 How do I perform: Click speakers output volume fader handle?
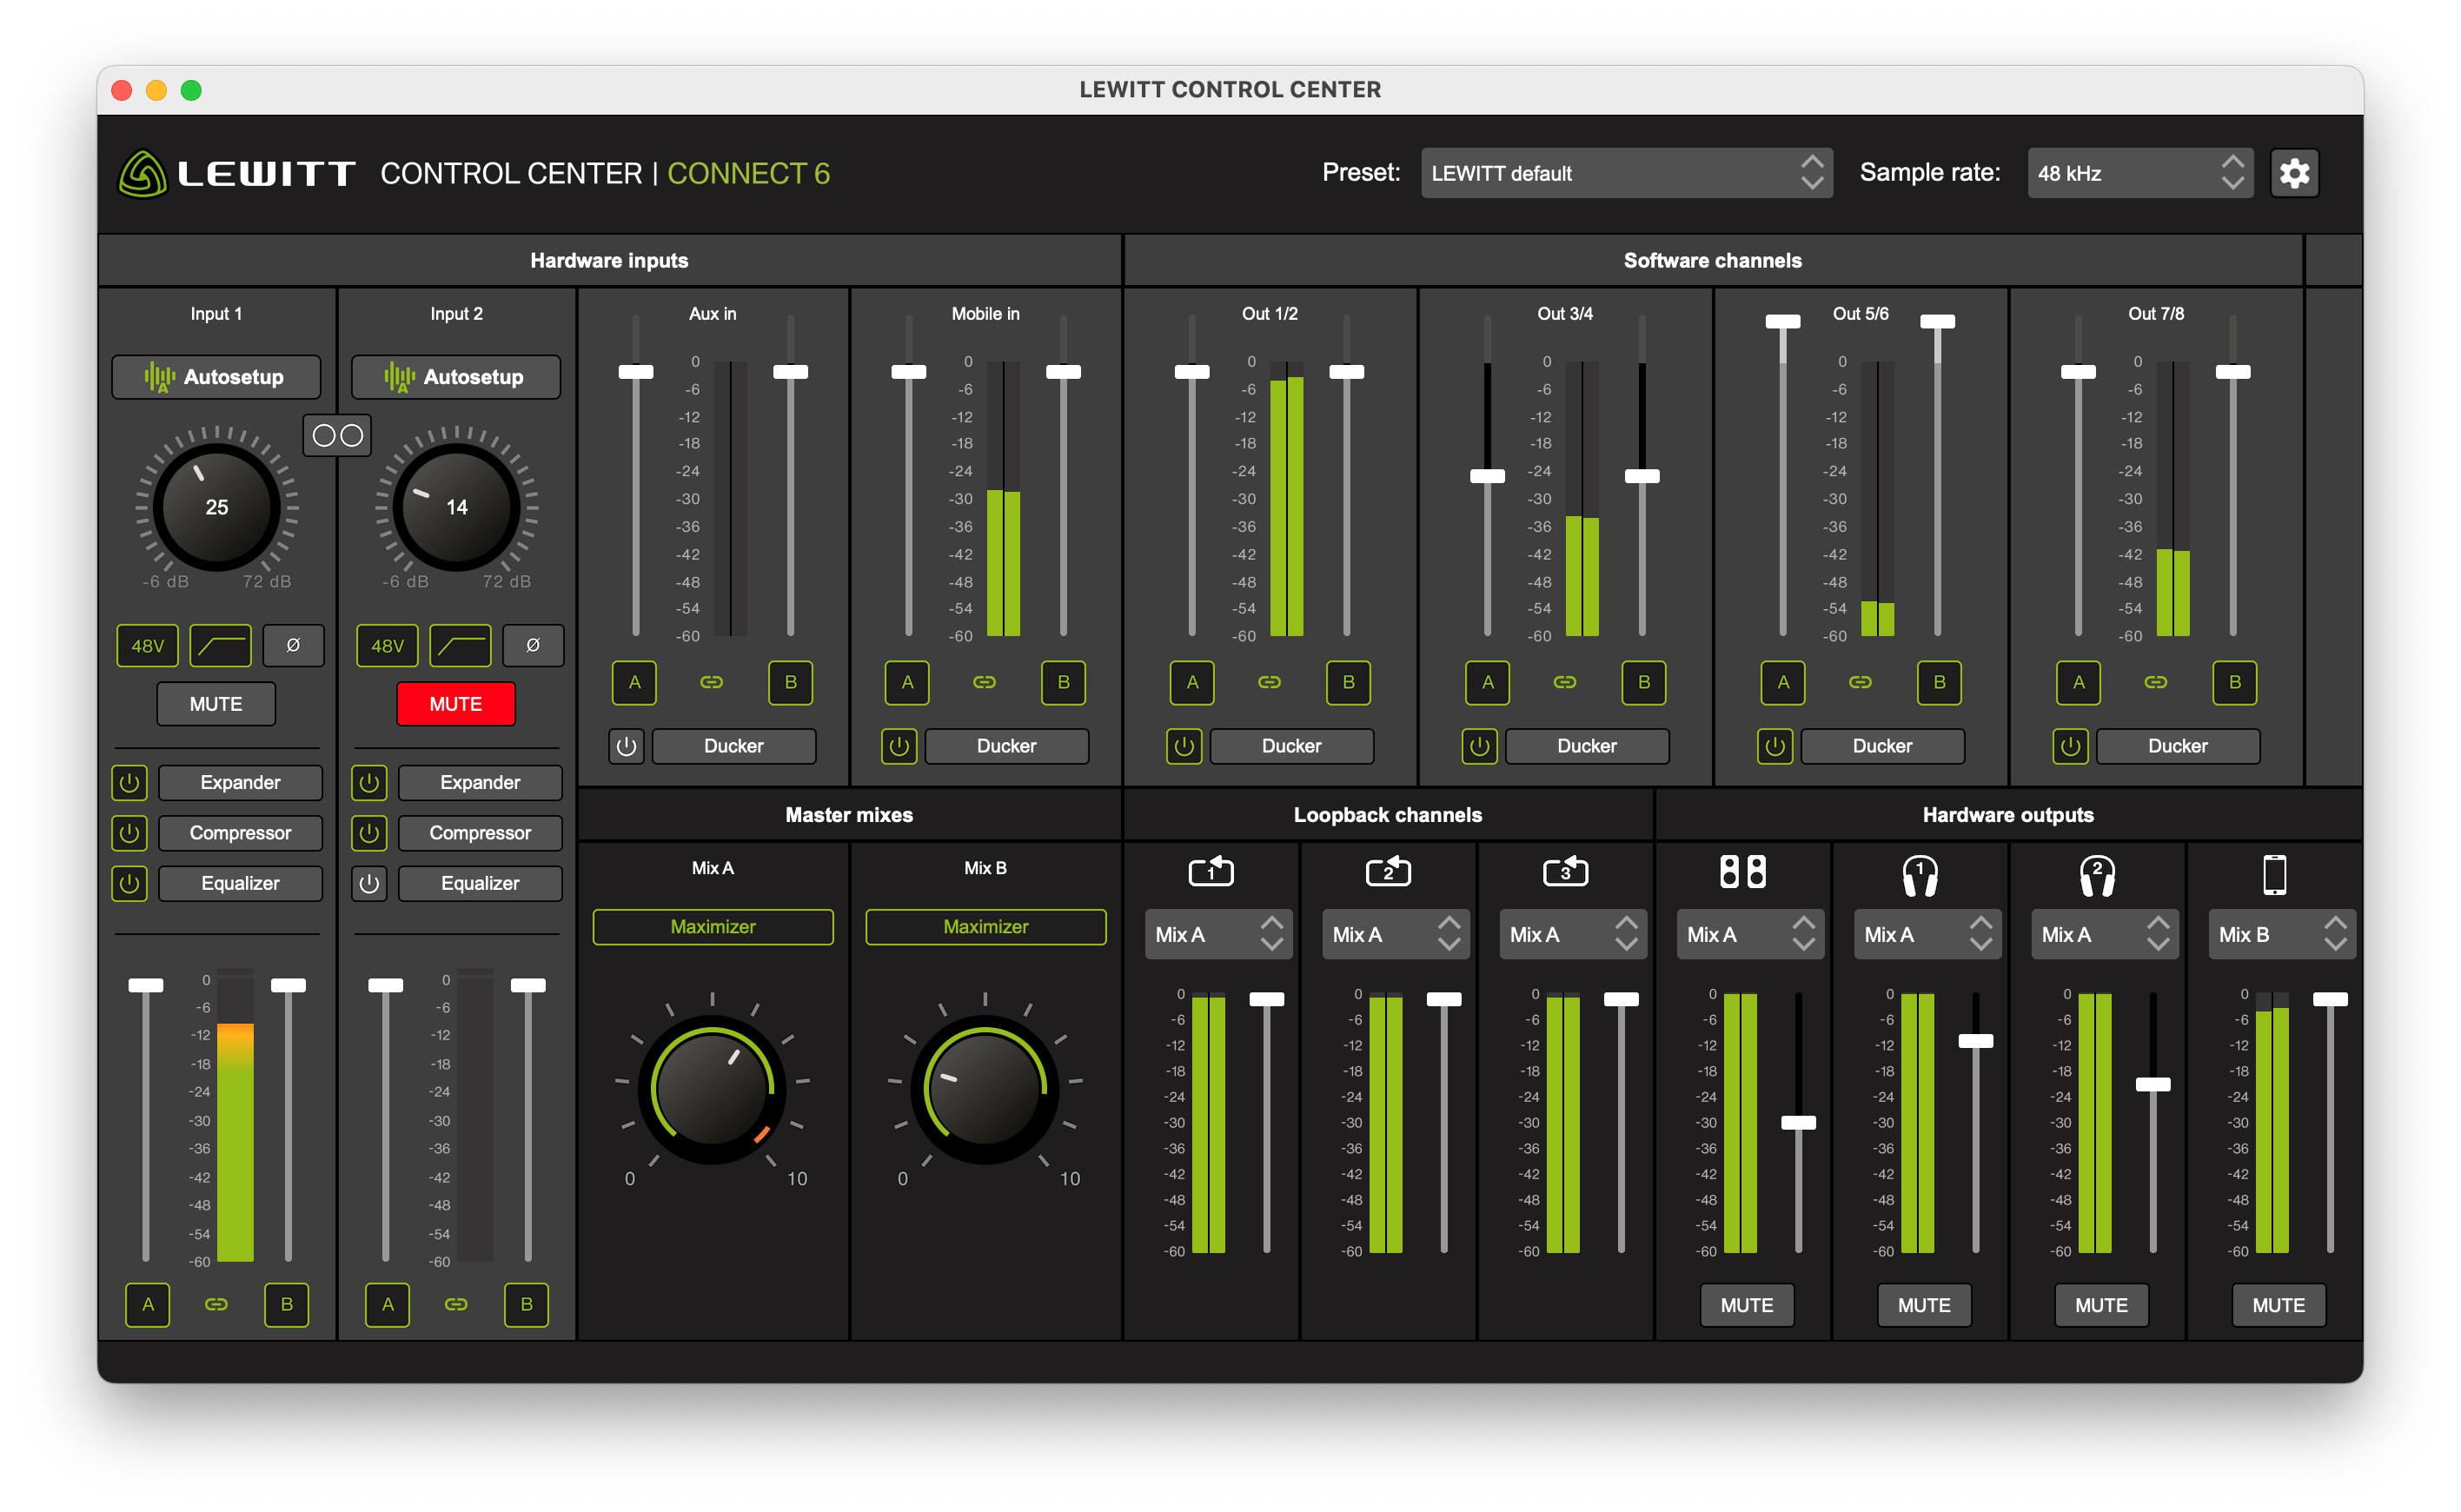1798,1122
